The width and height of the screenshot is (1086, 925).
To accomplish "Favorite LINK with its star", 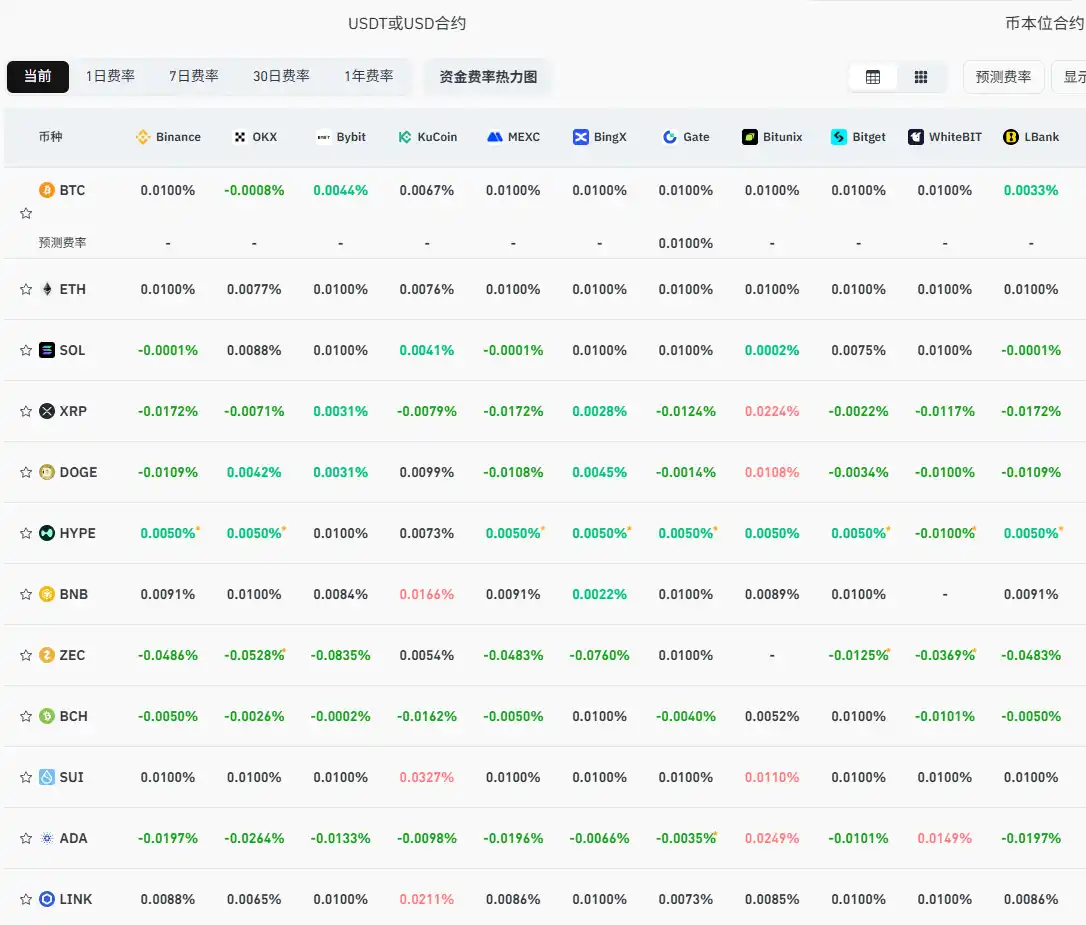I will pyautogui.click(x=26, y=899).
